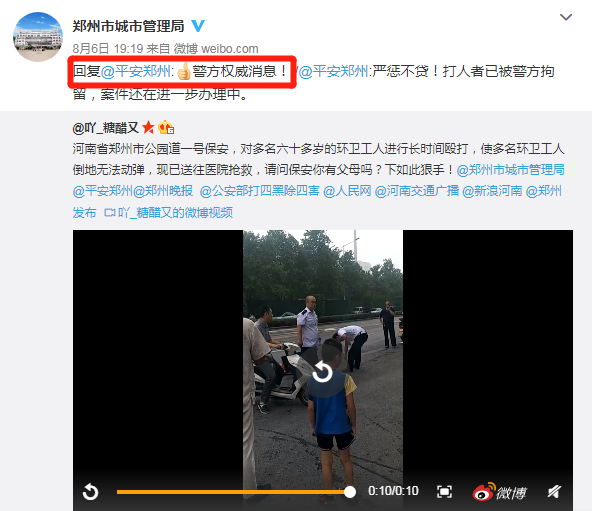Screen dimensions: 592x511
Task: Click the second @平安郑州 mention after the slash
Action: (334, 71)
